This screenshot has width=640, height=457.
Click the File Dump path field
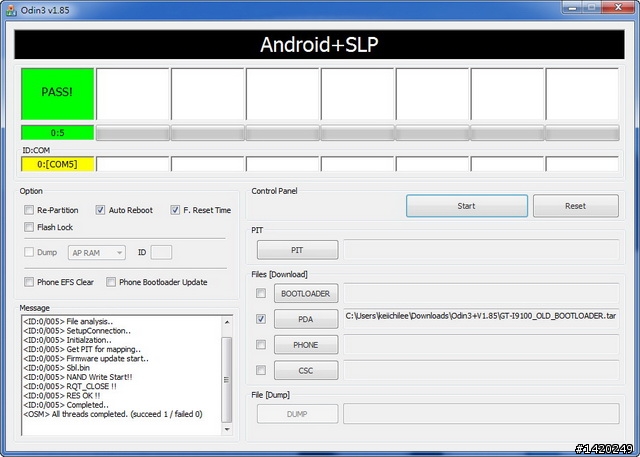click(482, 414)
